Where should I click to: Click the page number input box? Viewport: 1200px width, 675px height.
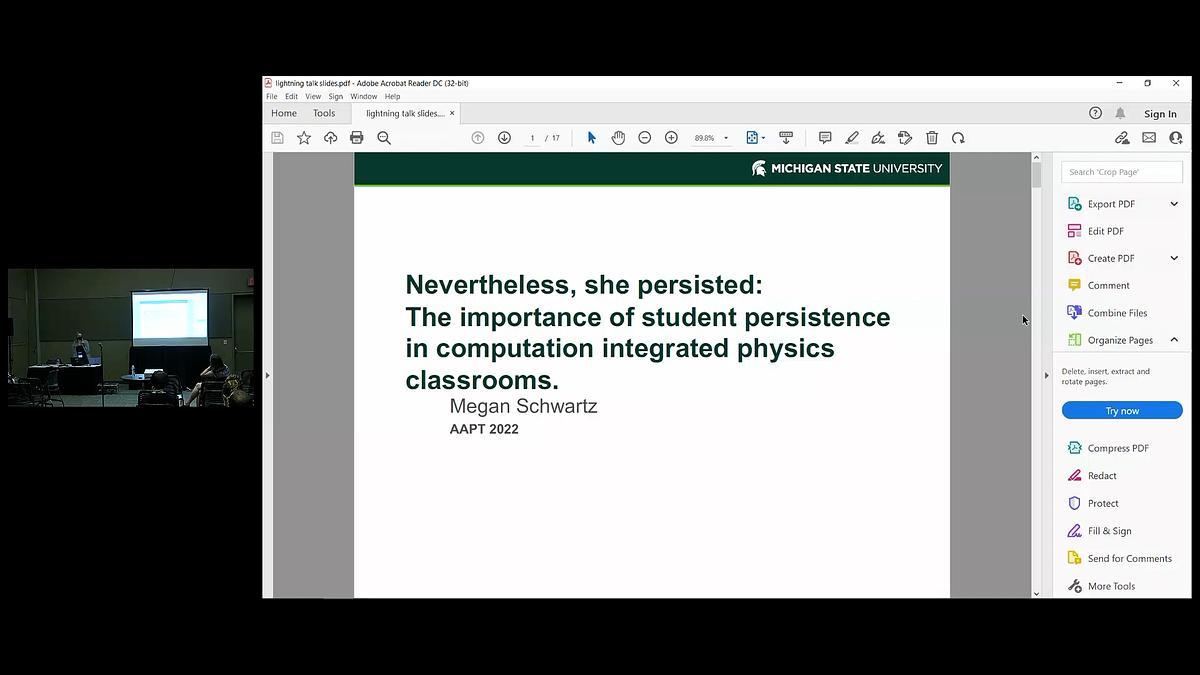click(532, 138)
